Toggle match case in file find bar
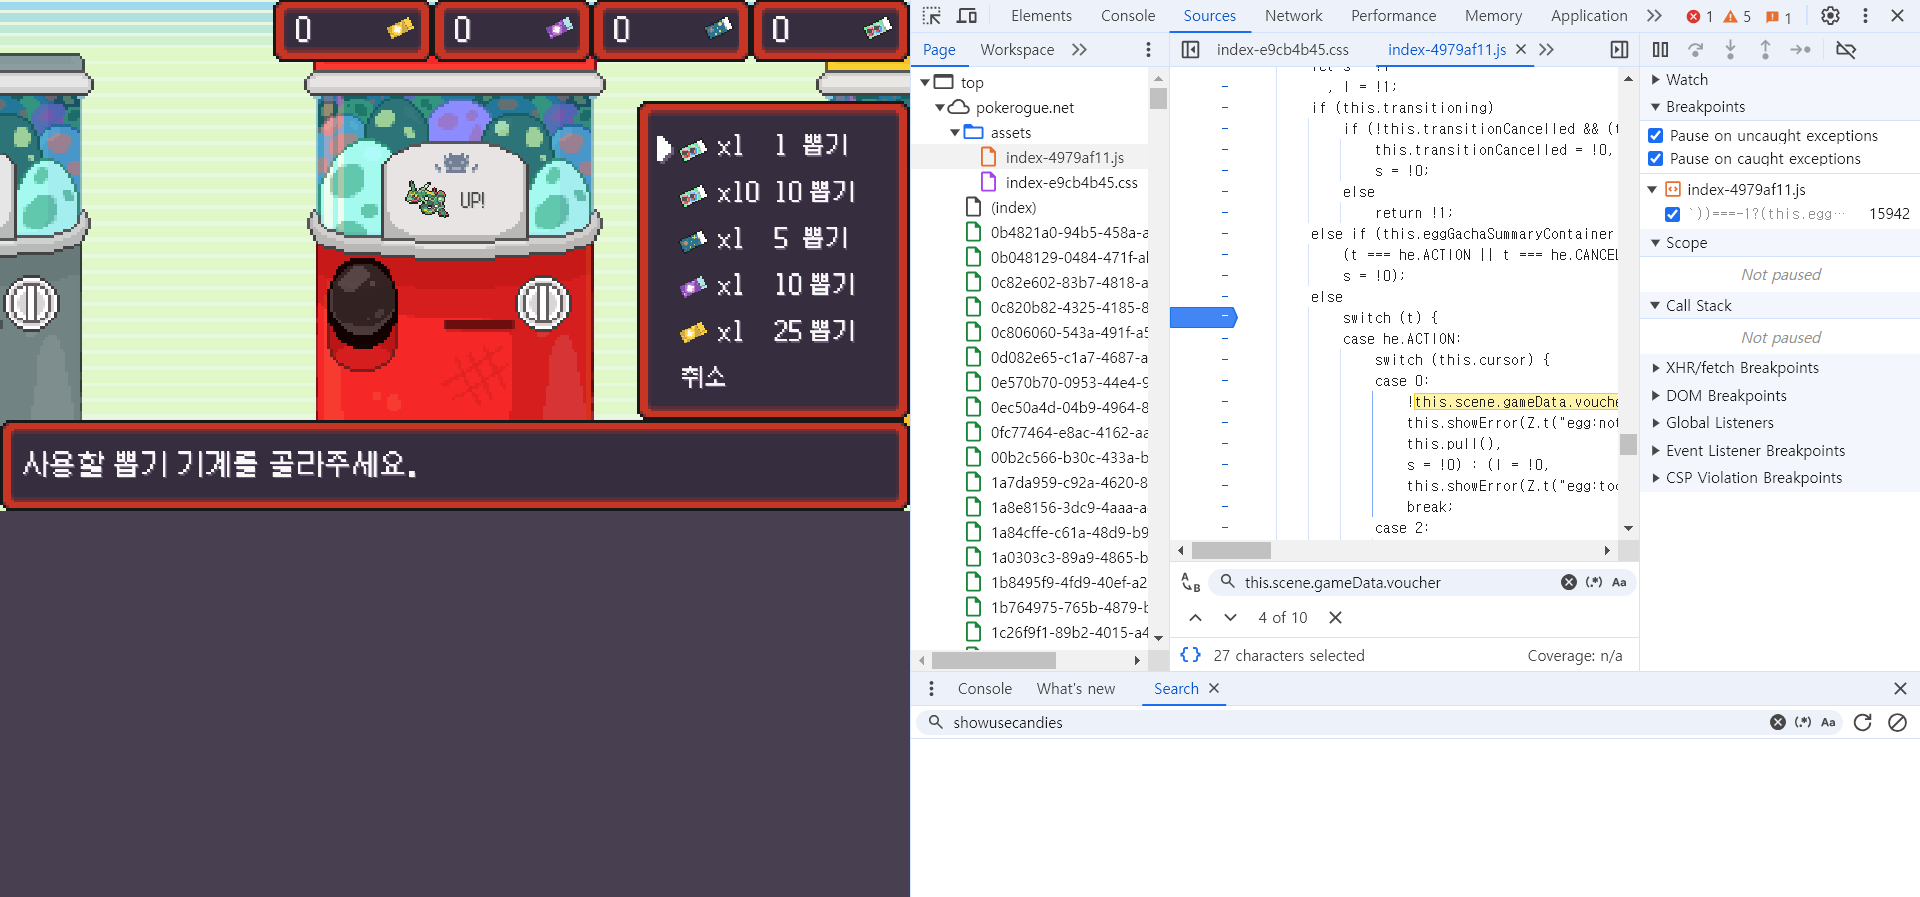The width and height of the screenshot is (1920, 897). (x=1619, y=582)
